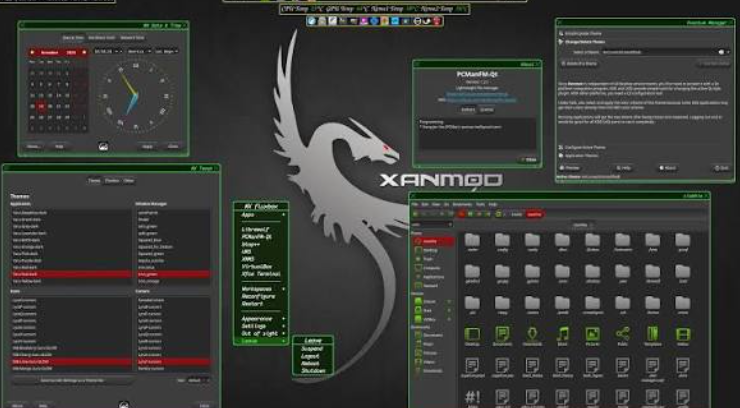The width and height of the screenshot is (740, 408).
Task: Open the green Downloads folder icon in the grid
Action: pos(532,334)
